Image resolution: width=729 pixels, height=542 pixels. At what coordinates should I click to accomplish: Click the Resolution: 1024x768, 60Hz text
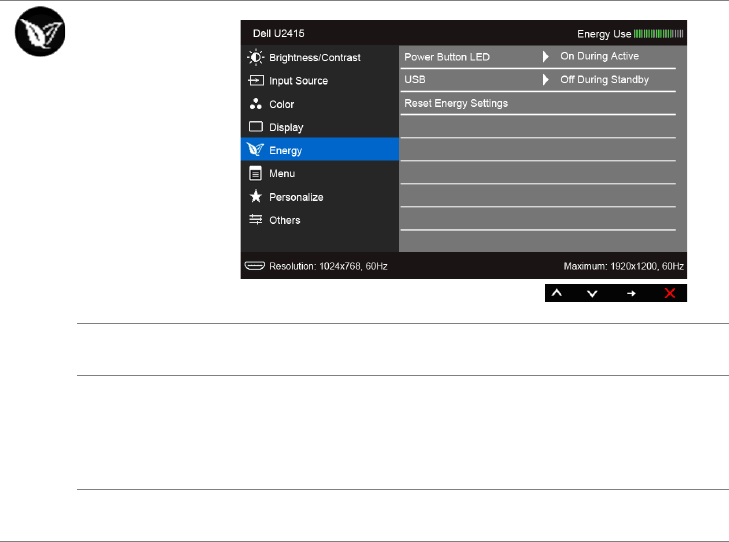pyautogui.click(x=328, y=266)
